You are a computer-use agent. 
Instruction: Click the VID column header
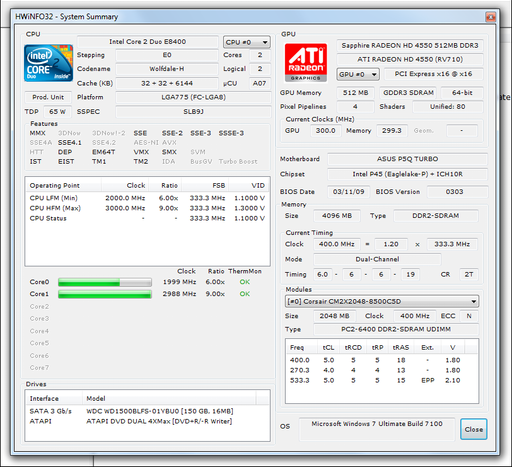coord(249,185)
